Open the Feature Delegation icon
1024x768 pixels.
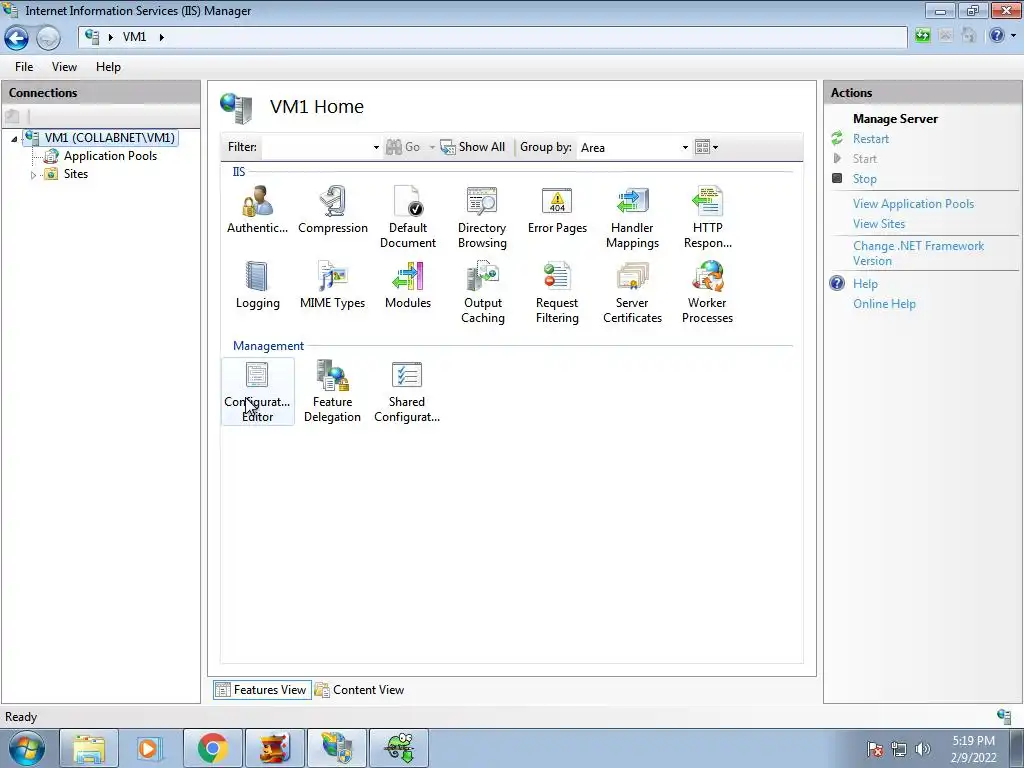(332, 392)
